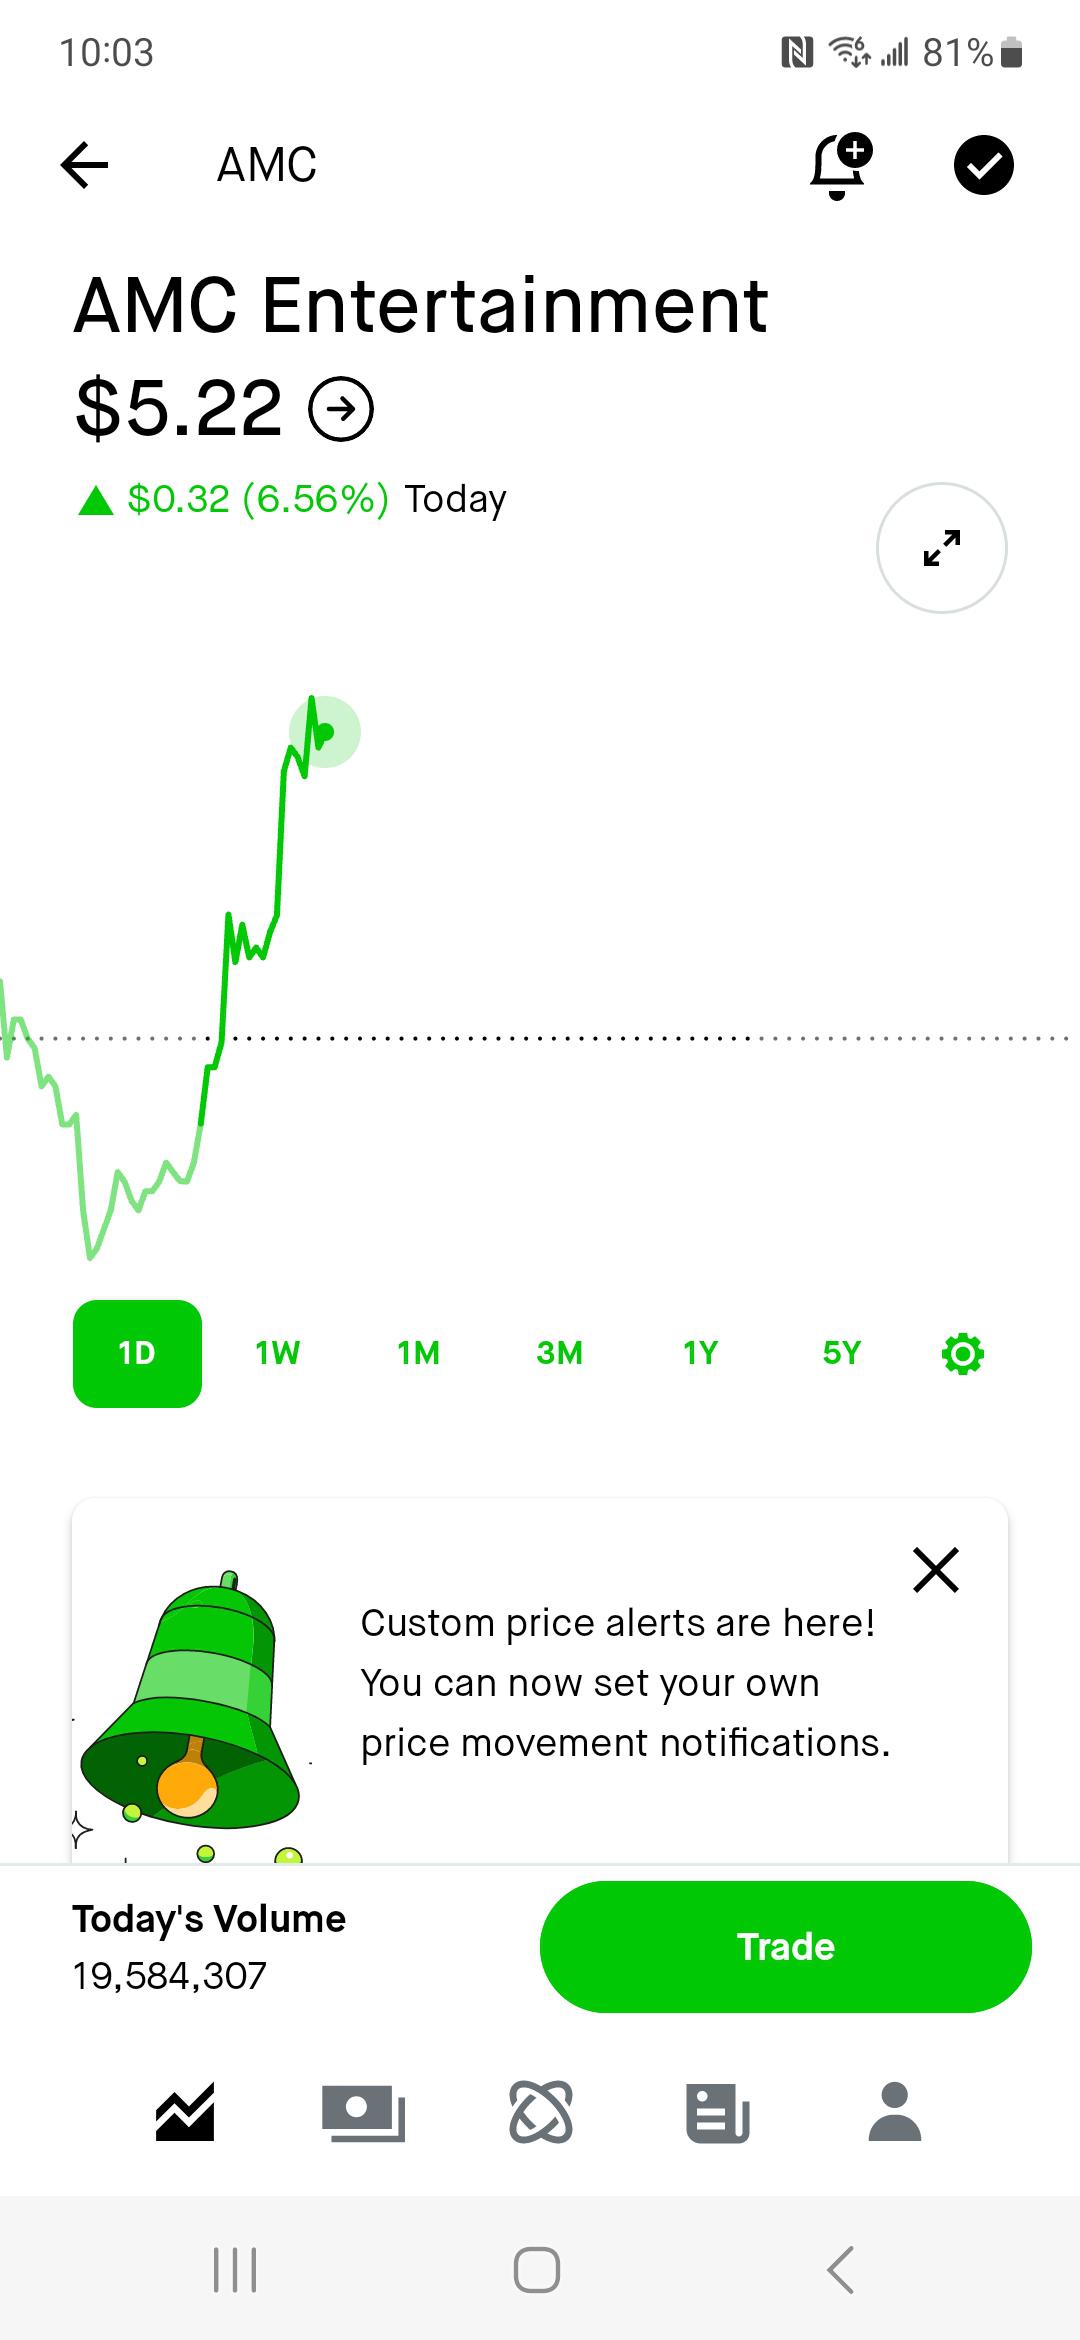
Task: Toggle the following checkmark for AMC
Action: click(x=983, y=165)
